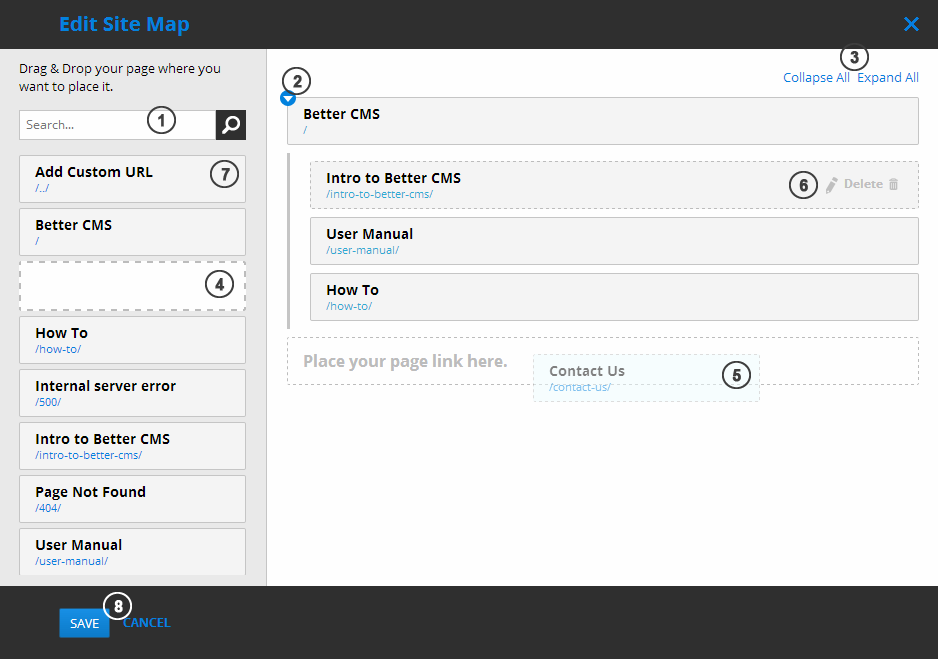
Task: Click Delete on the Intro to Better CMS row
Action: tap(861, 184)
